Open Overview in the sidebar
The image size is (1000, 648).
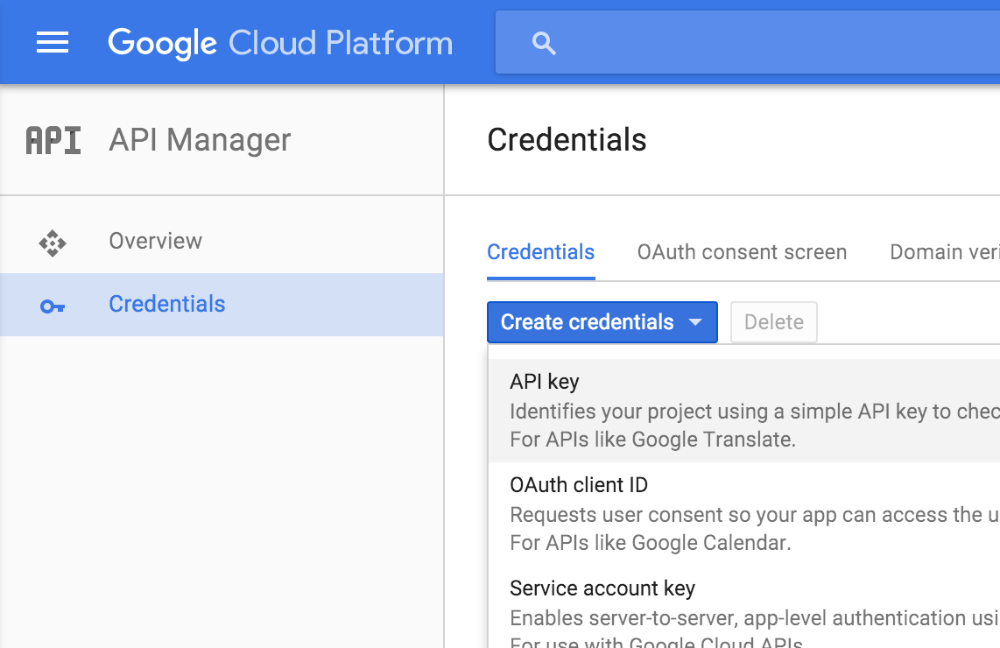[222, 242]
